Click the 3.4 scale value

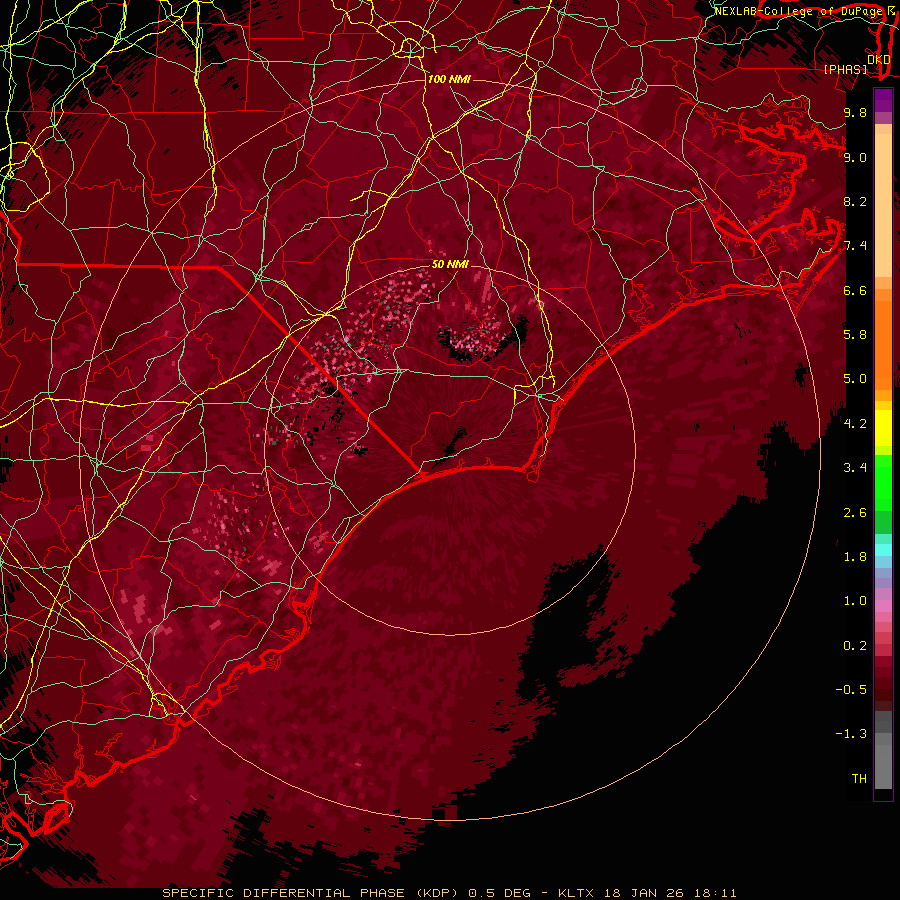[x=855, y=468]
